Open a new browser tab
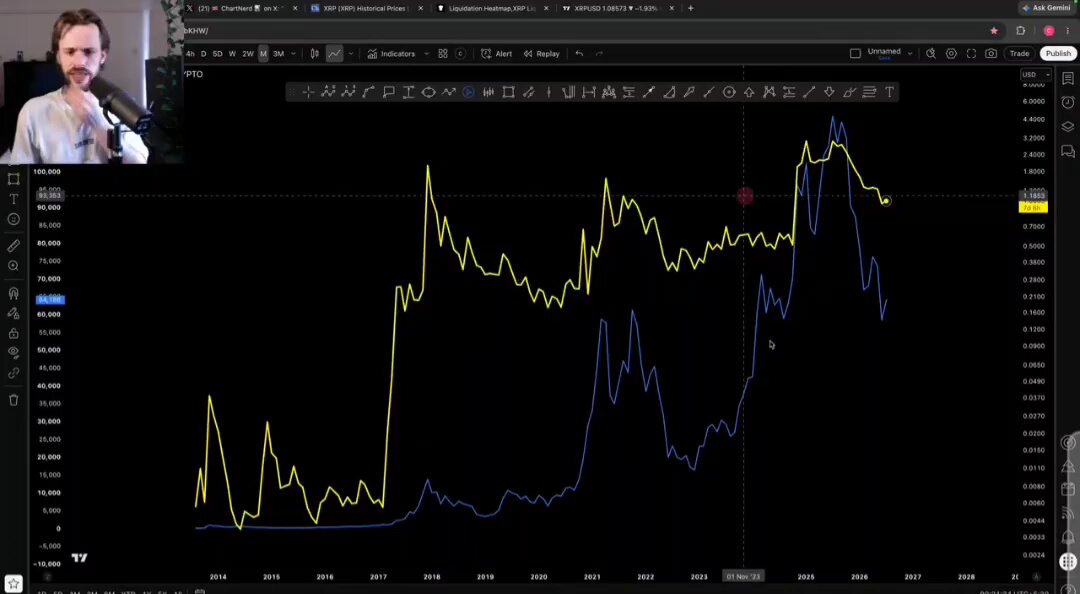The image size is (1080, 594). [x=690, y=8]
